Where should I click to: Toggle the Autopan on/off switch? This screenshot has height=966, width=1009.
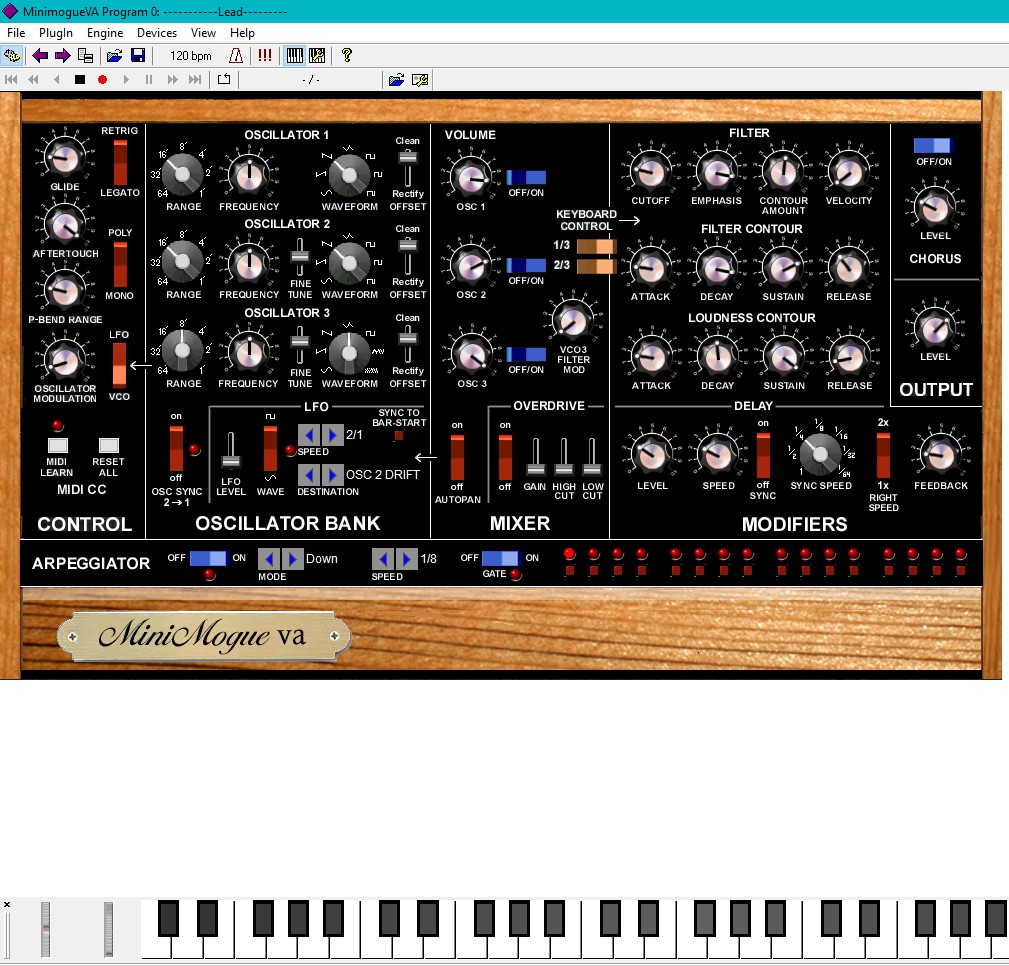[457, 457]
